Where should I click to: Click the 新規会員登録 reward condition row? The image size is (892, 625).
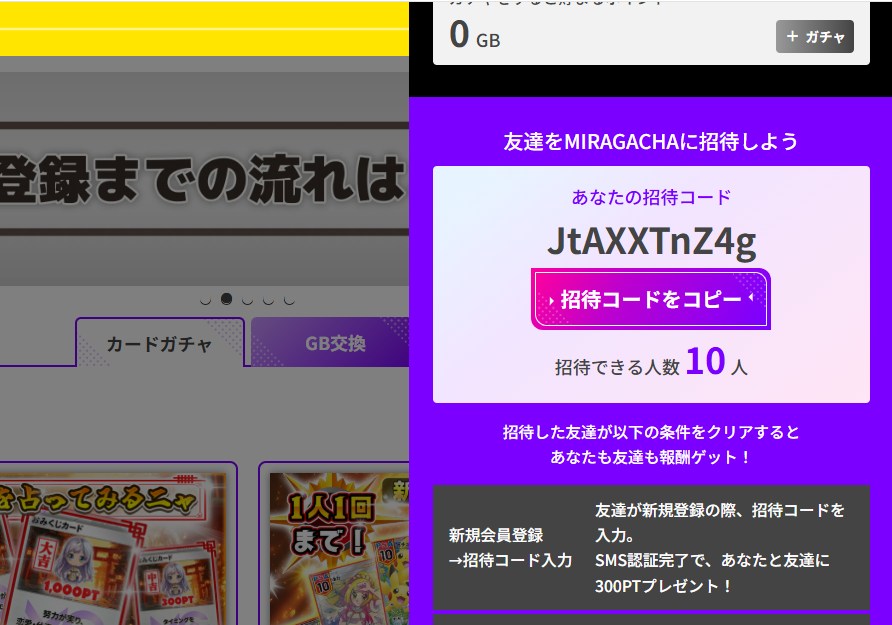tap(651, 547)
